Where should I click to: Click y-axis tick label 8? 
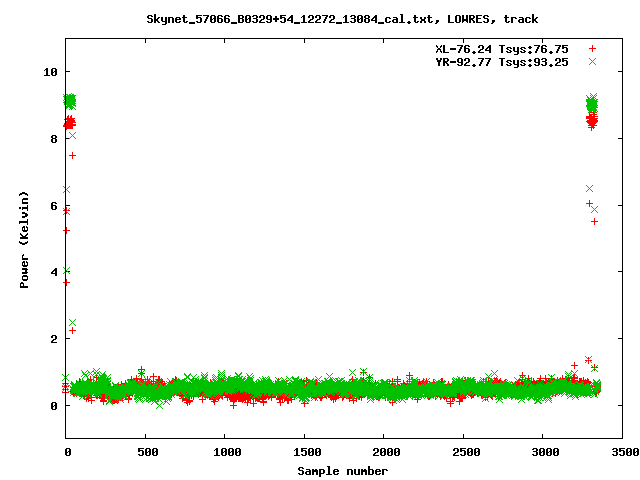pos(54,139)
